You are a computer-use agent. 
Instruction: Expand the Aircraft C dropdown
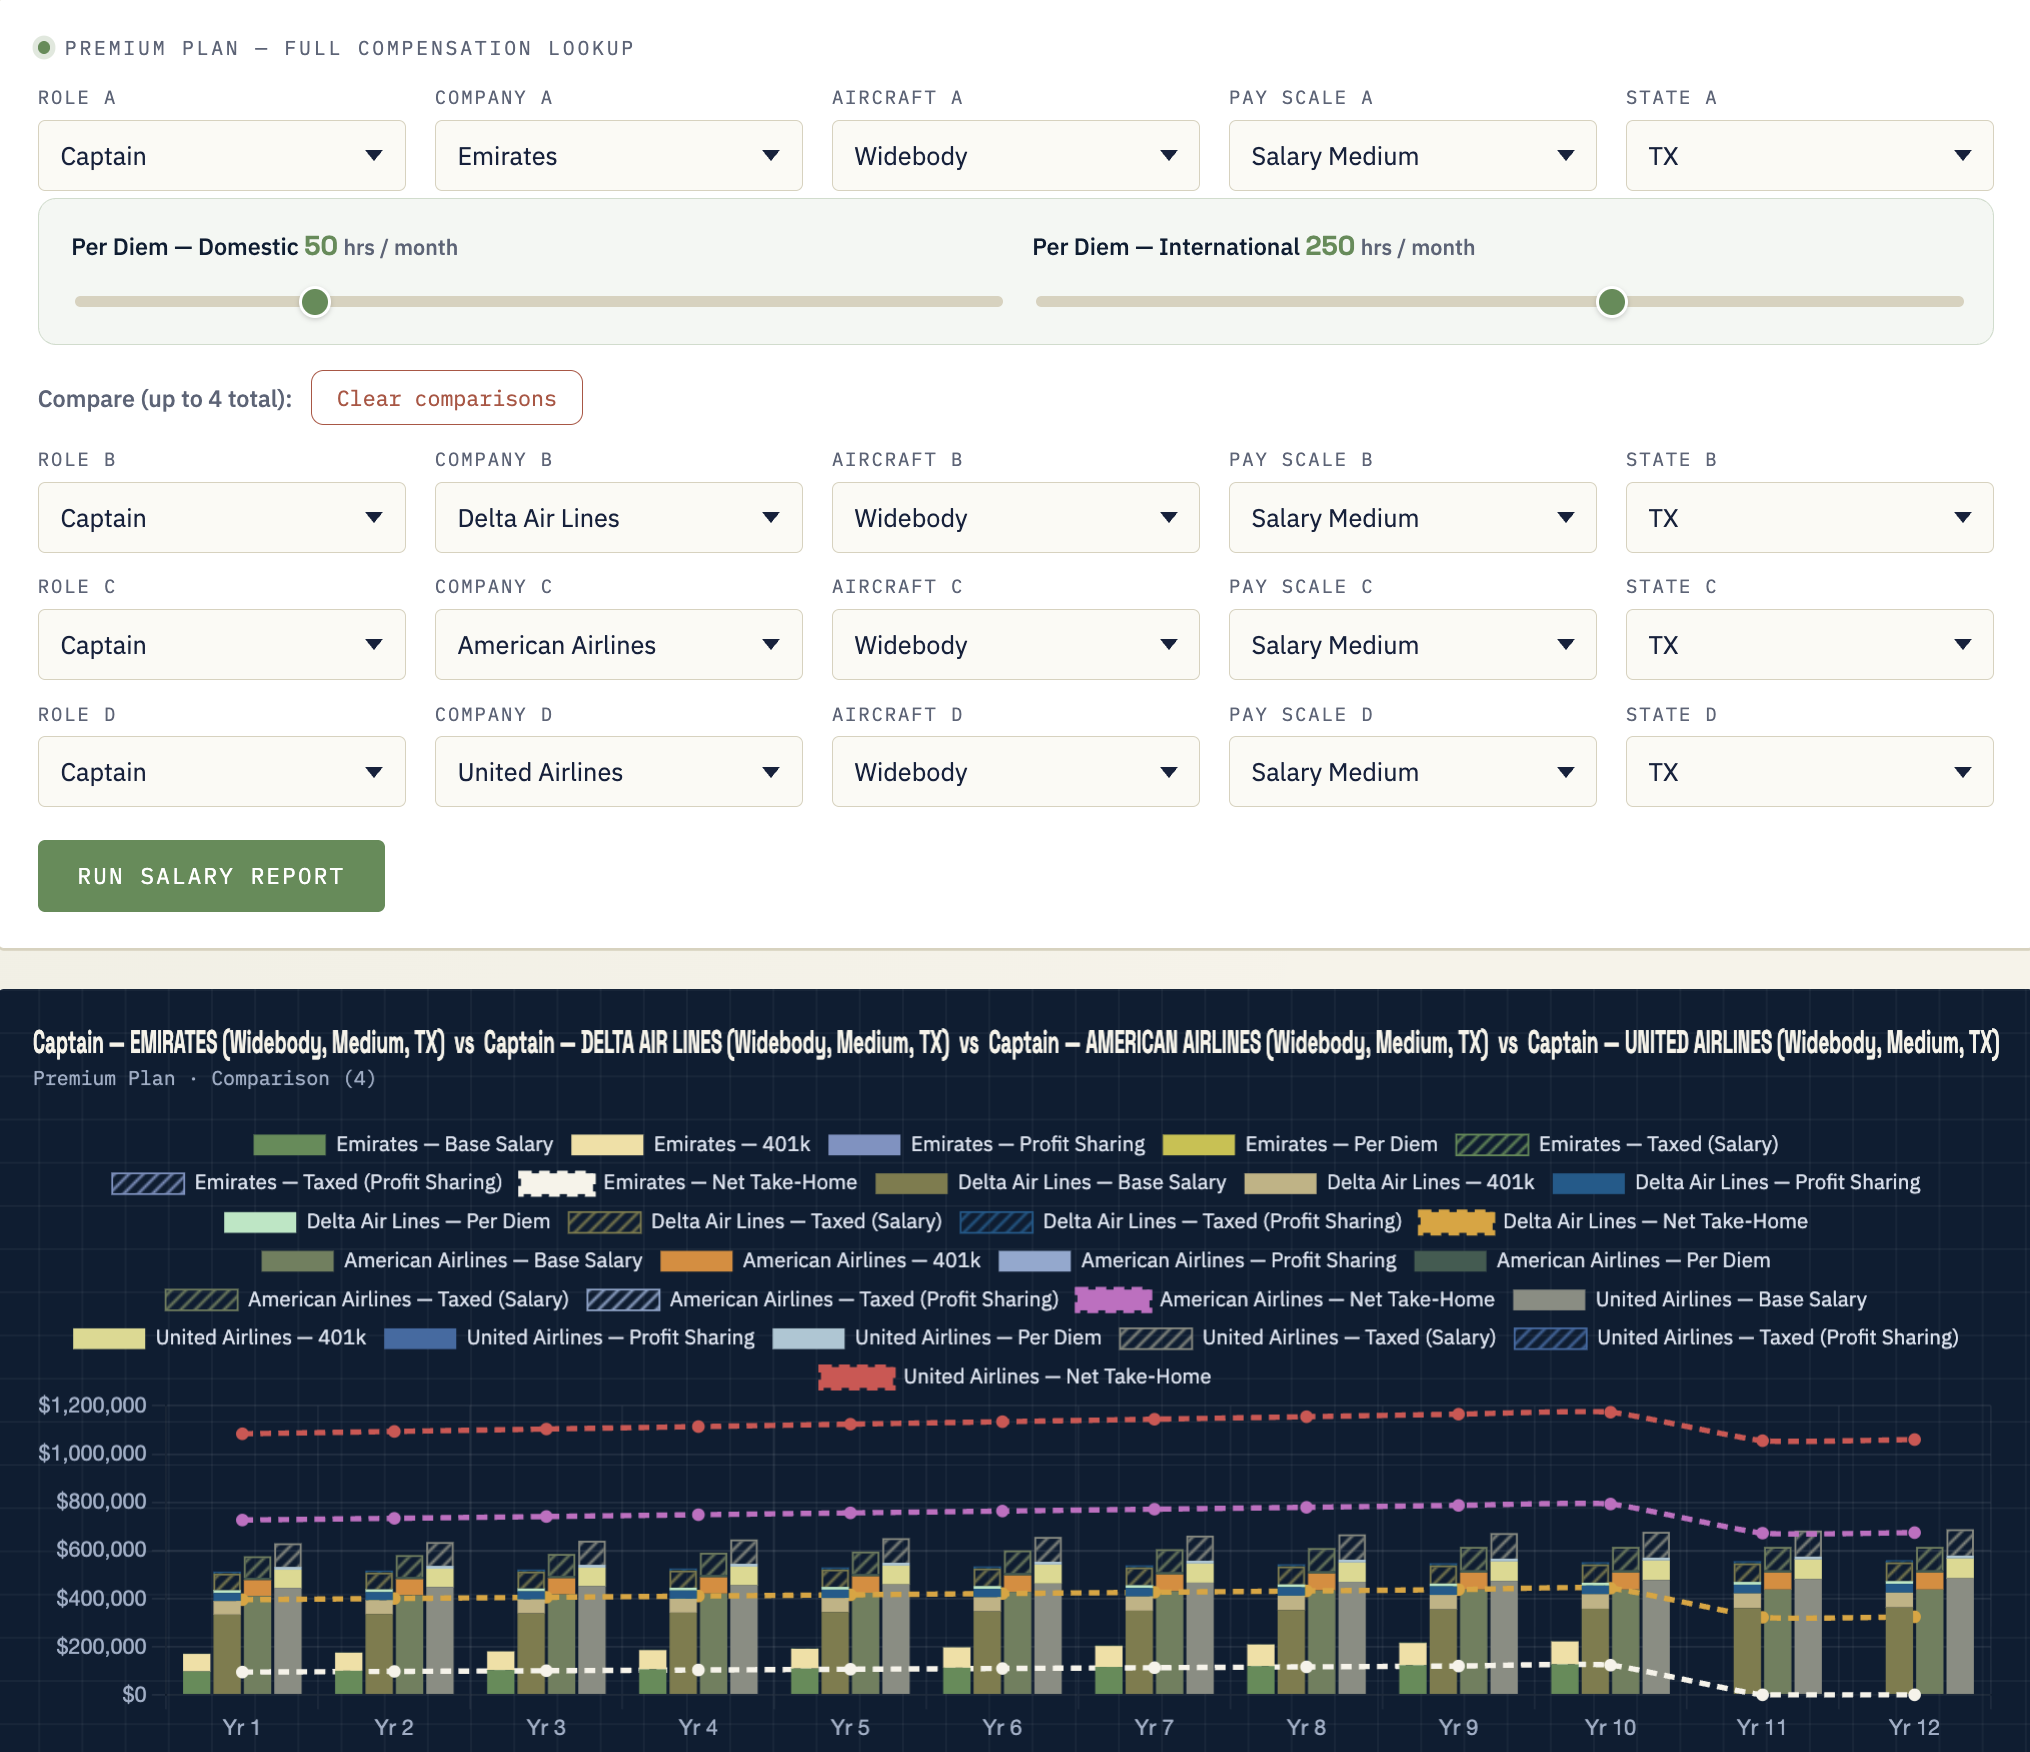(1016, 645)
